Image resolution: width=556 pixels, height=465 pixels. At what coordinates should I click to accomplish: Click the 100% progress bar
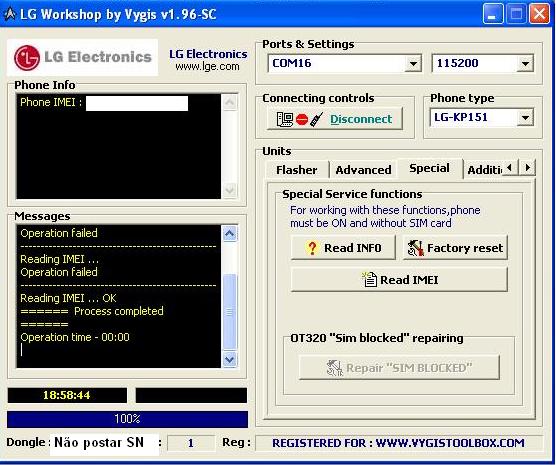click(127, 419)
